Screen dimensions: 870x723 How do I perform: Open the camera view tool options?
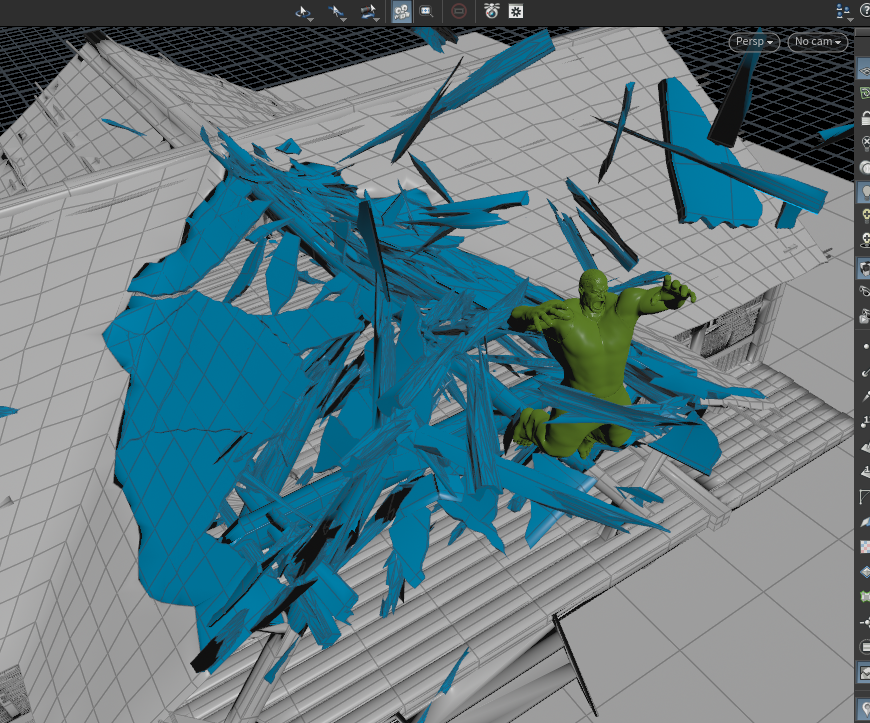368,12
